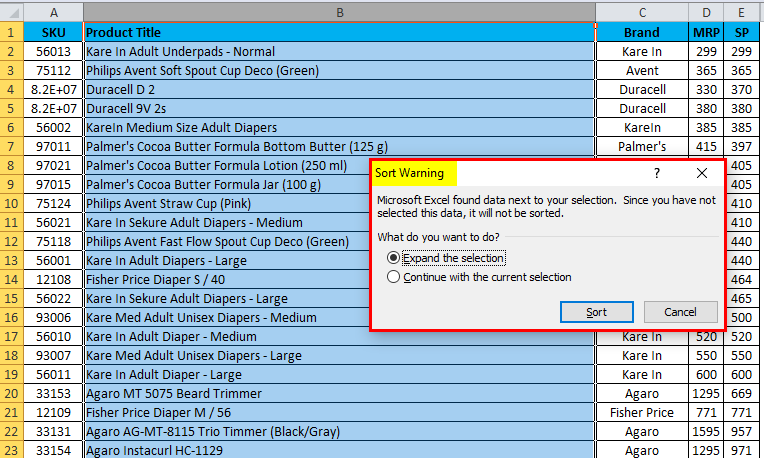Click the SKU header cell
Image resolution: width=764 pixels, height=458 pixels.
54,32
